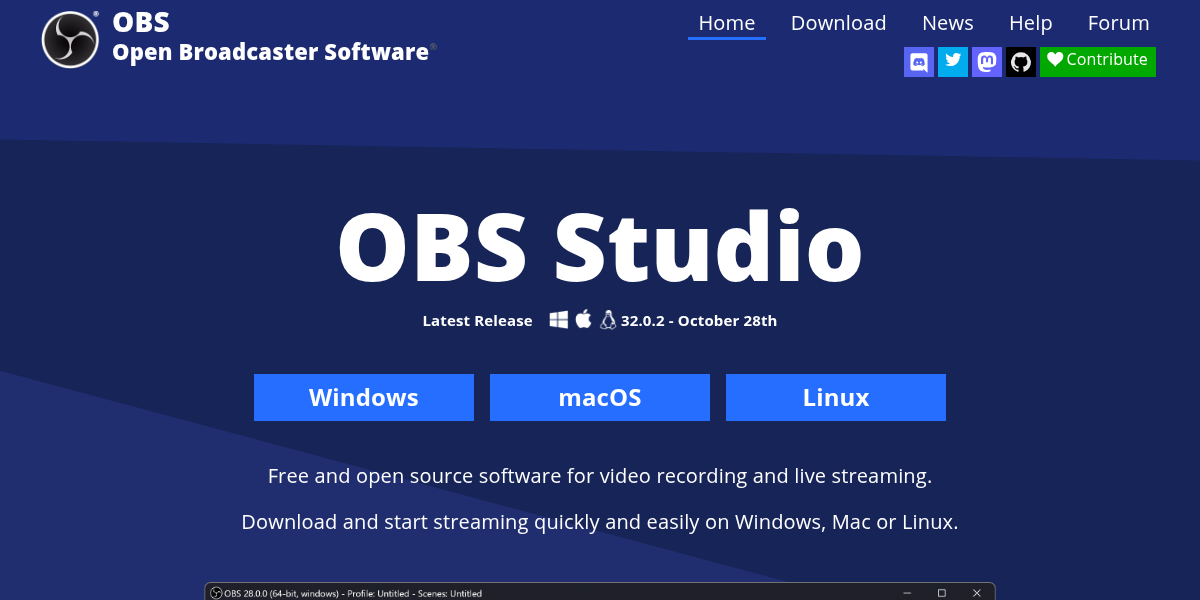Open the Download page

tap(838, 22)
